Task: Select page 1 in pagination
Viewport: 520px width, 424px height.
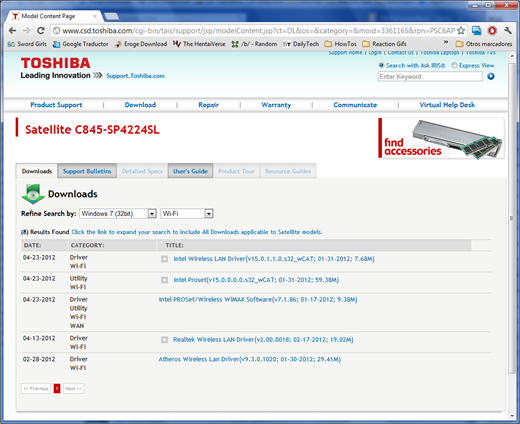Action: tap(57, 389)
